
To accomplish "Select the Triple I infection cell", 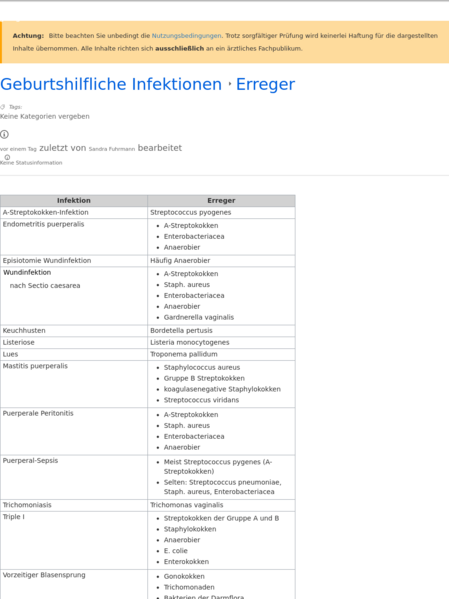I will point(74,540).
